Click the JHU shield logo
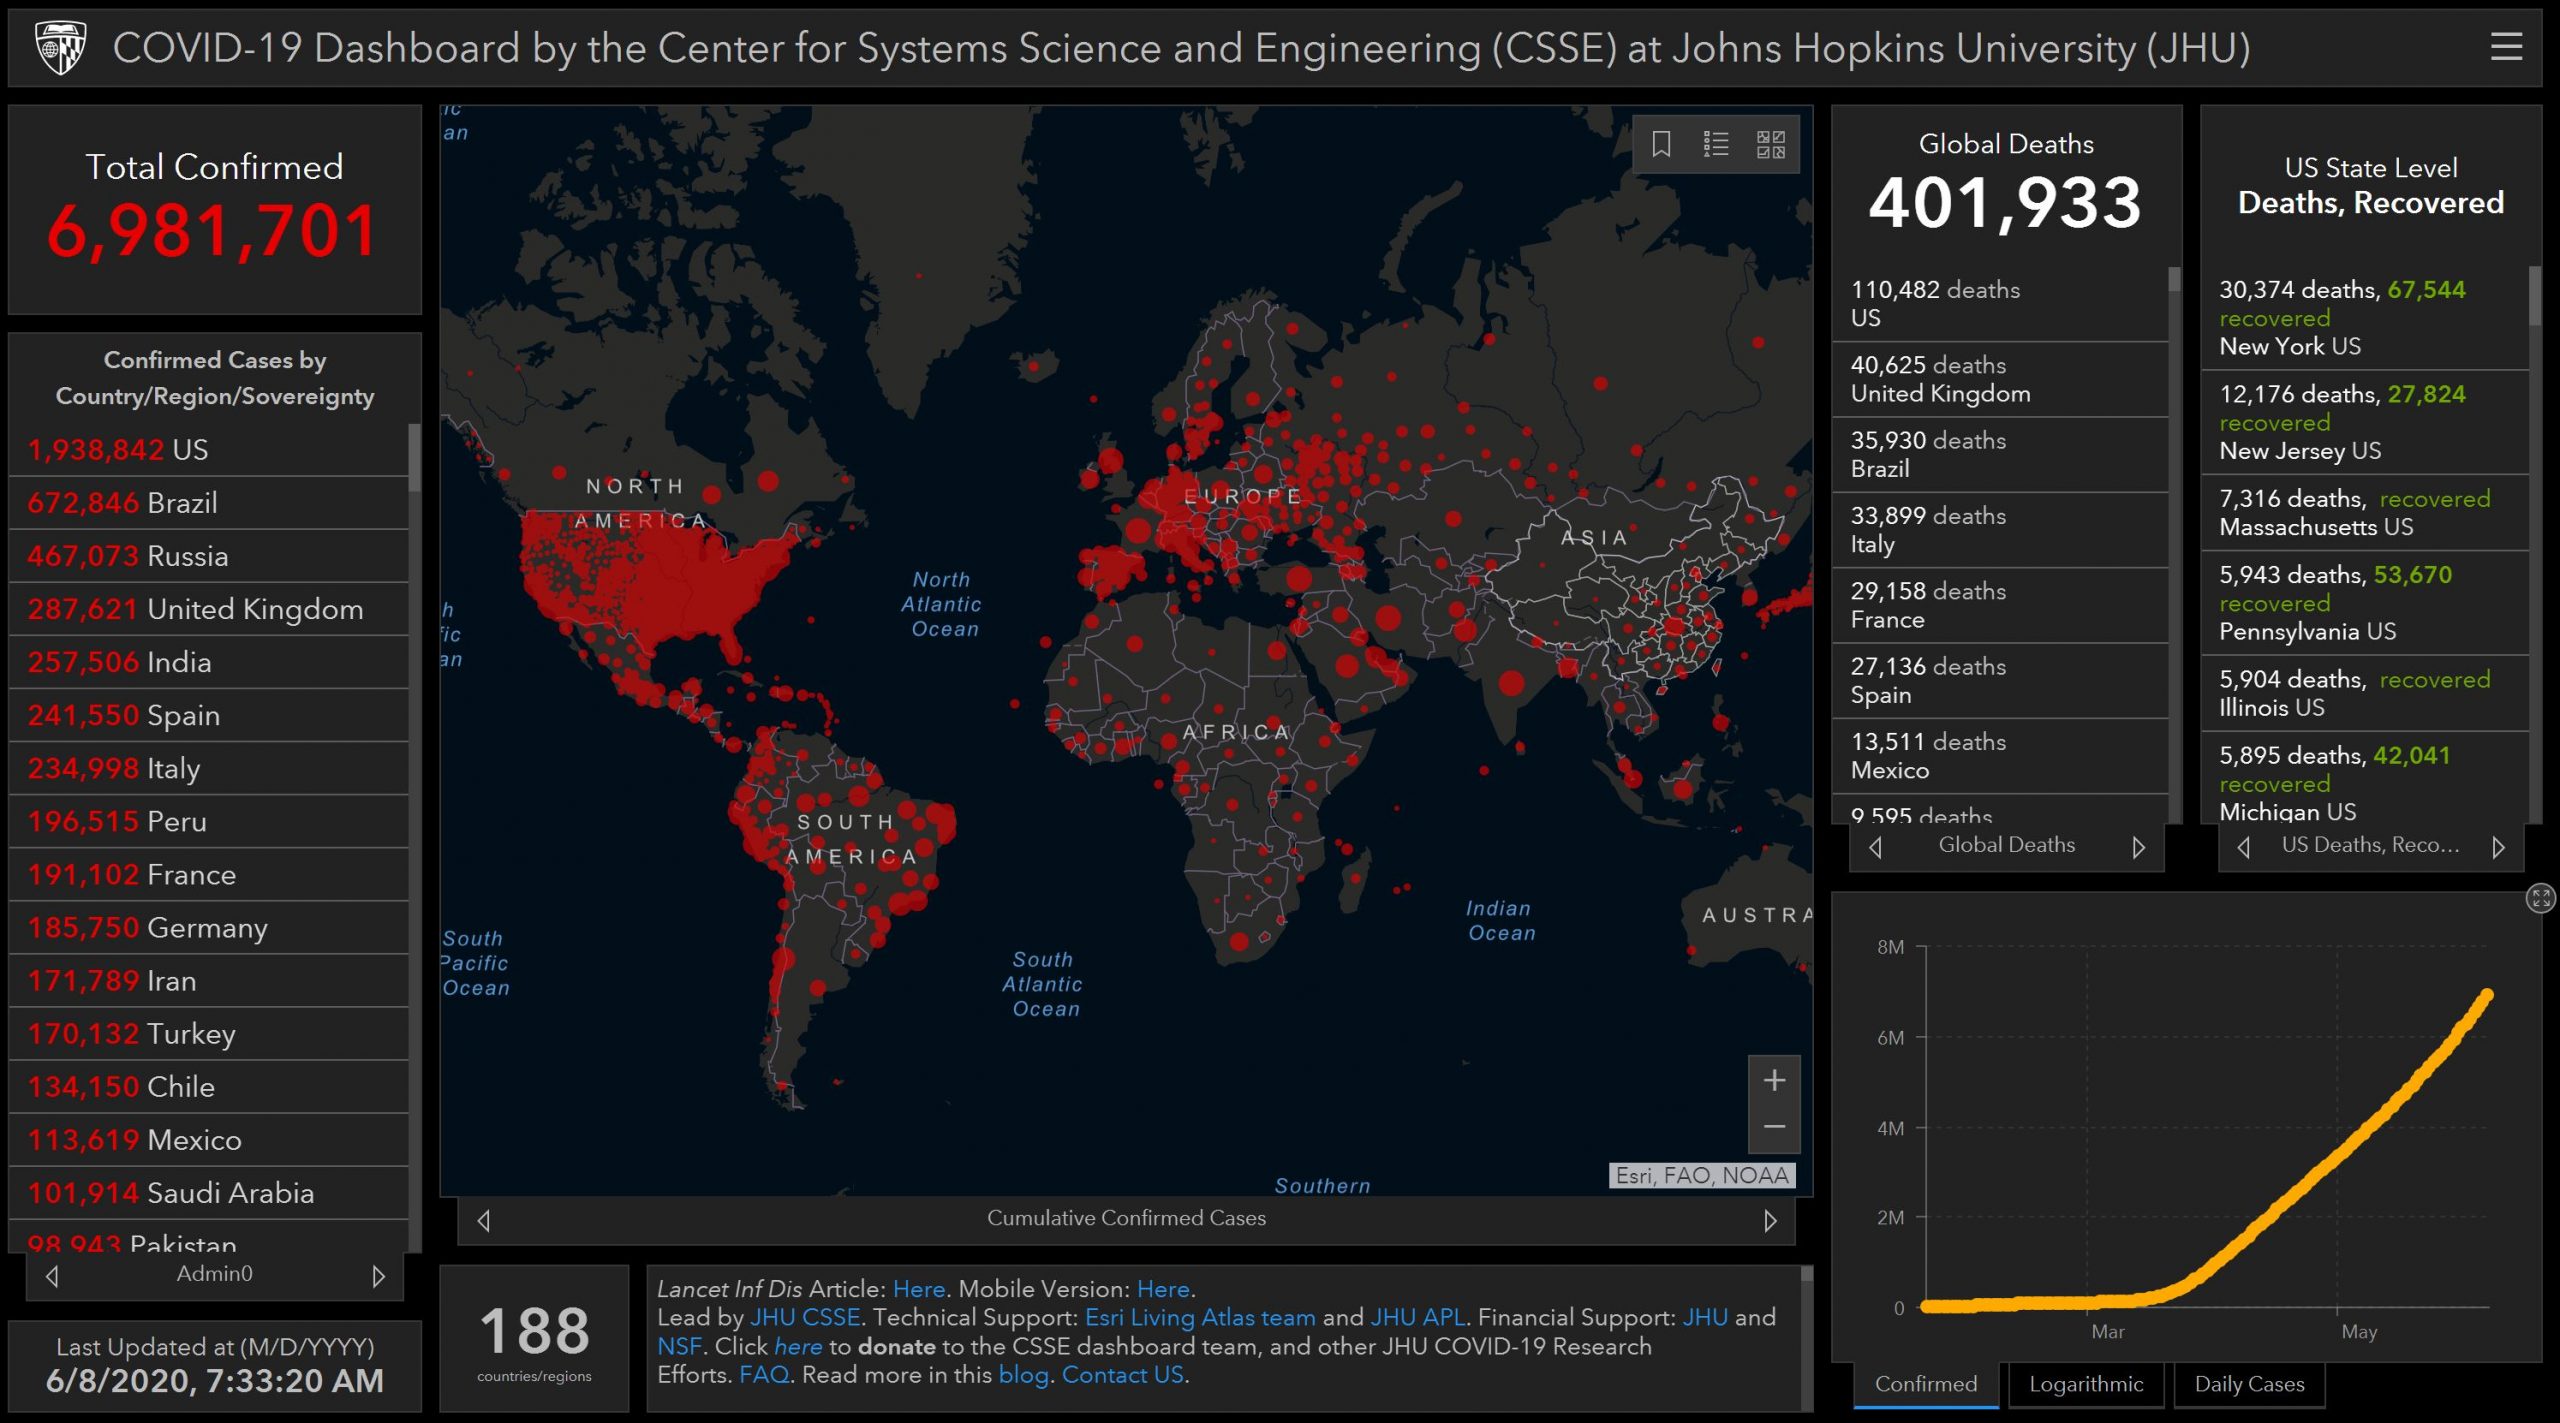 point(60,47)
